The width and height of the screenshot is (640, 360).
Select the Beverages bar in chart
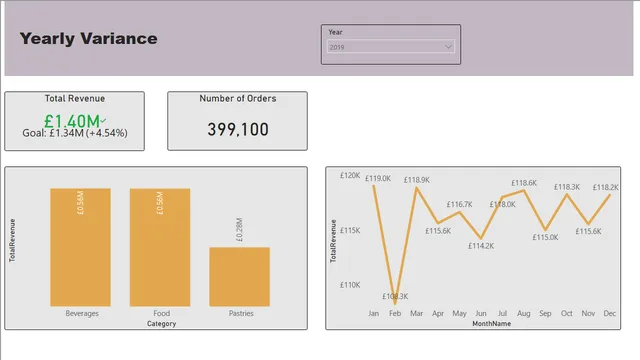pyautogui.click(x=80, y=247)
